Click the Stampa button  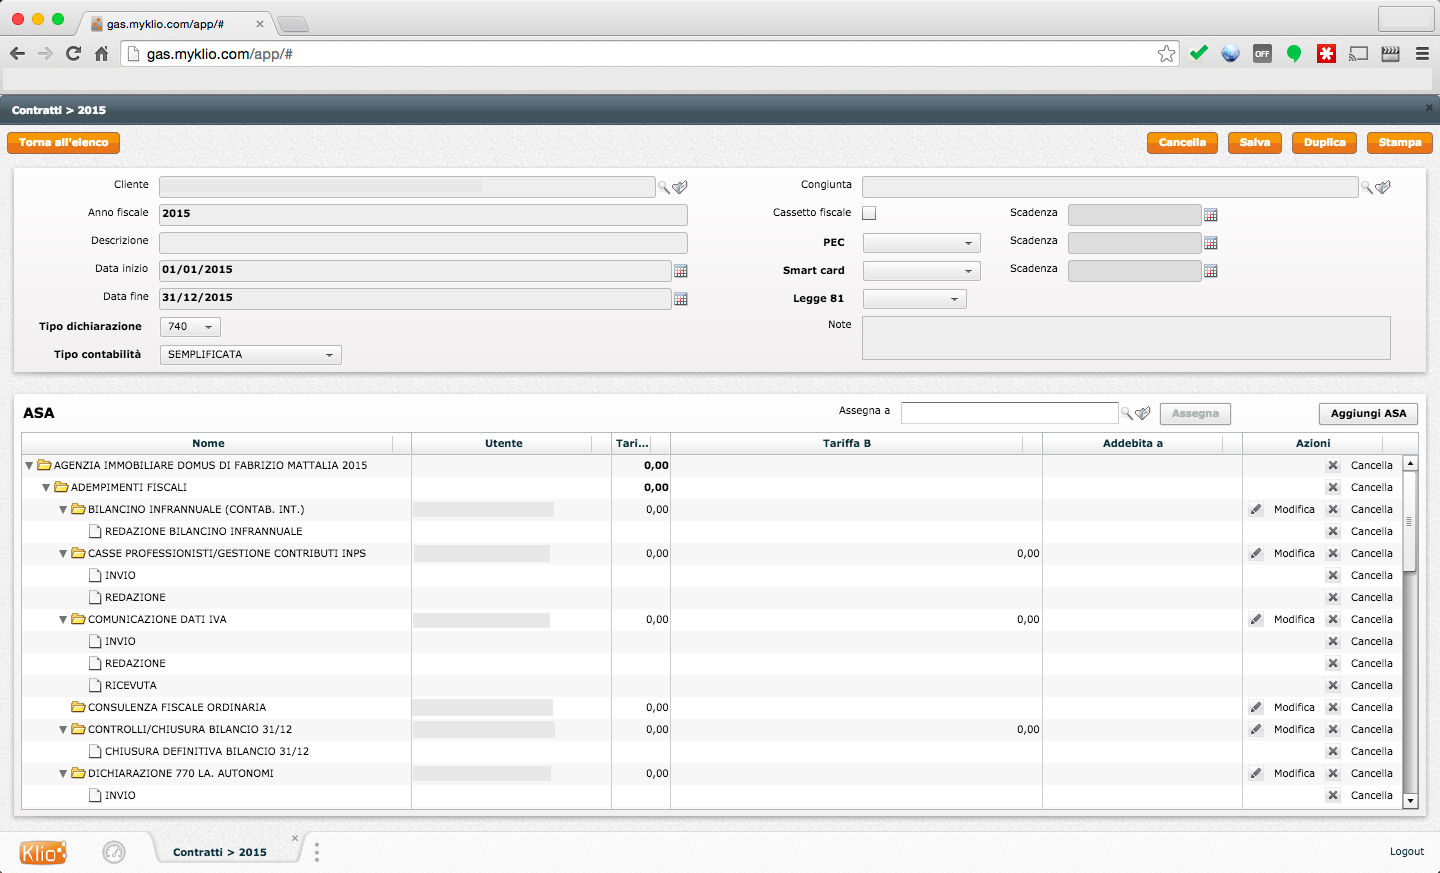coord(1400,143)
